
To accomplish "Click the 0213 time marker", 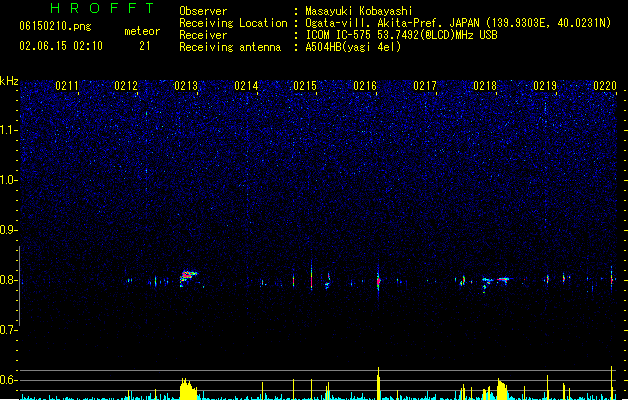I will pos(186,86).
